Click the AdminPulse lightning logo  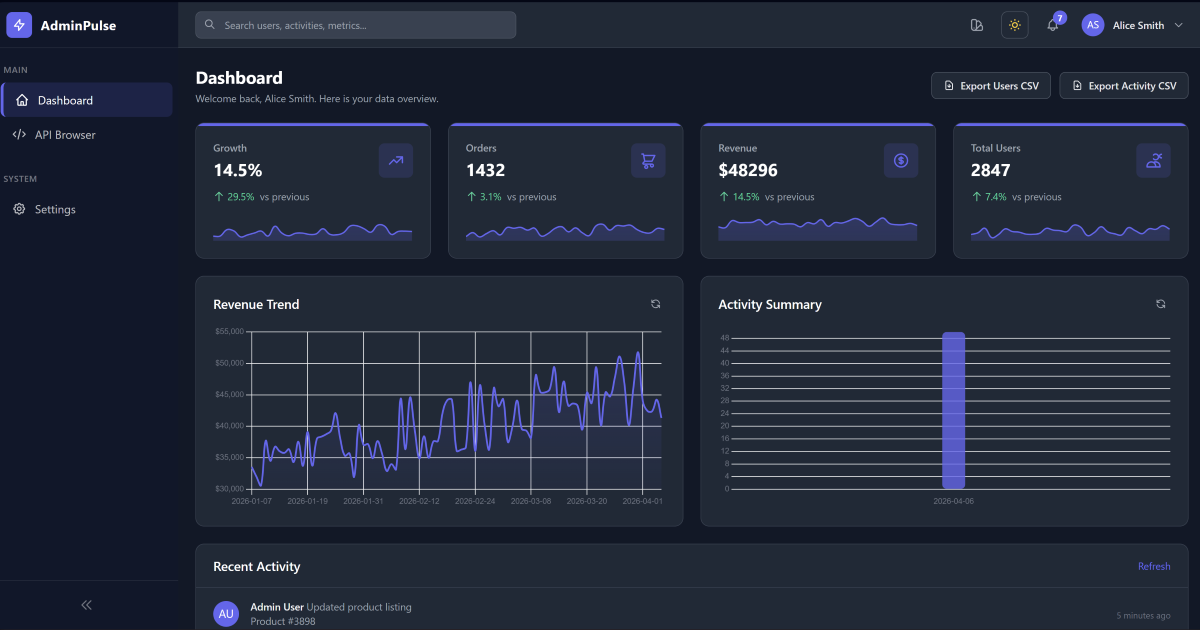point(18,24)
